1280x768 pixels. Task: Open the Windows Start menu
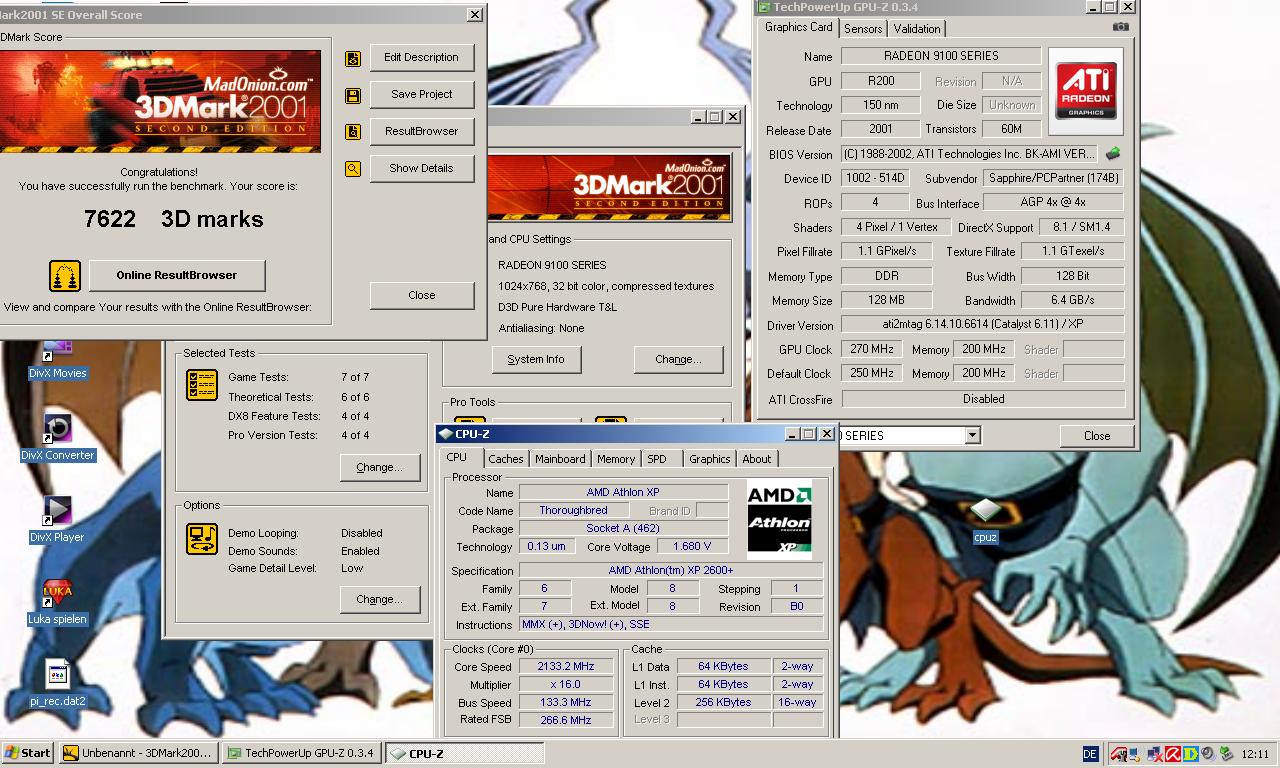click(28, 754)
